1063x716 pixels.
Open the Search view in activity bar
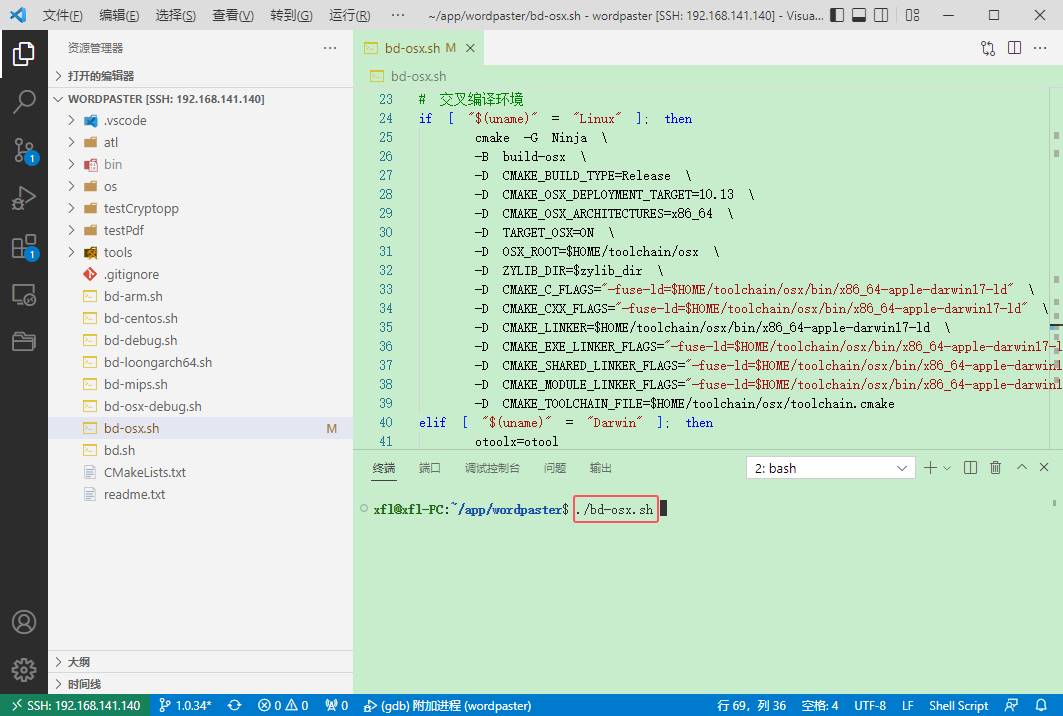click(24, 101)
